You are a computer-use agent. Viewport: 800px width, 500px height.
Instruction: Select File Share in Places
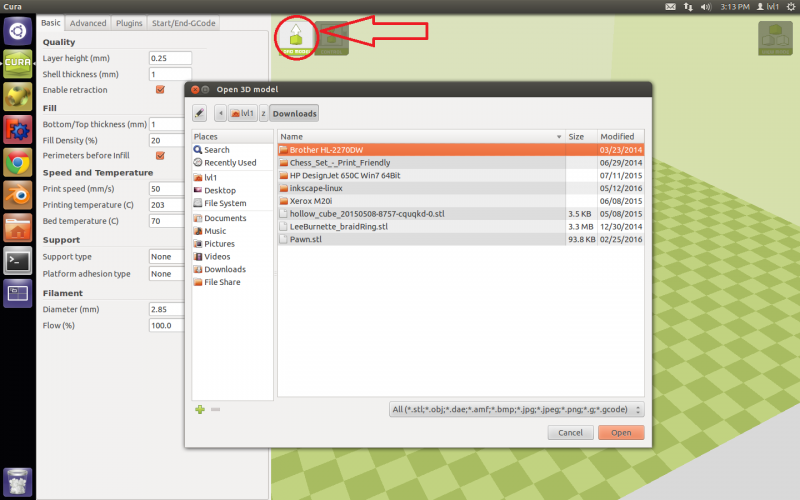pos(233,282)
